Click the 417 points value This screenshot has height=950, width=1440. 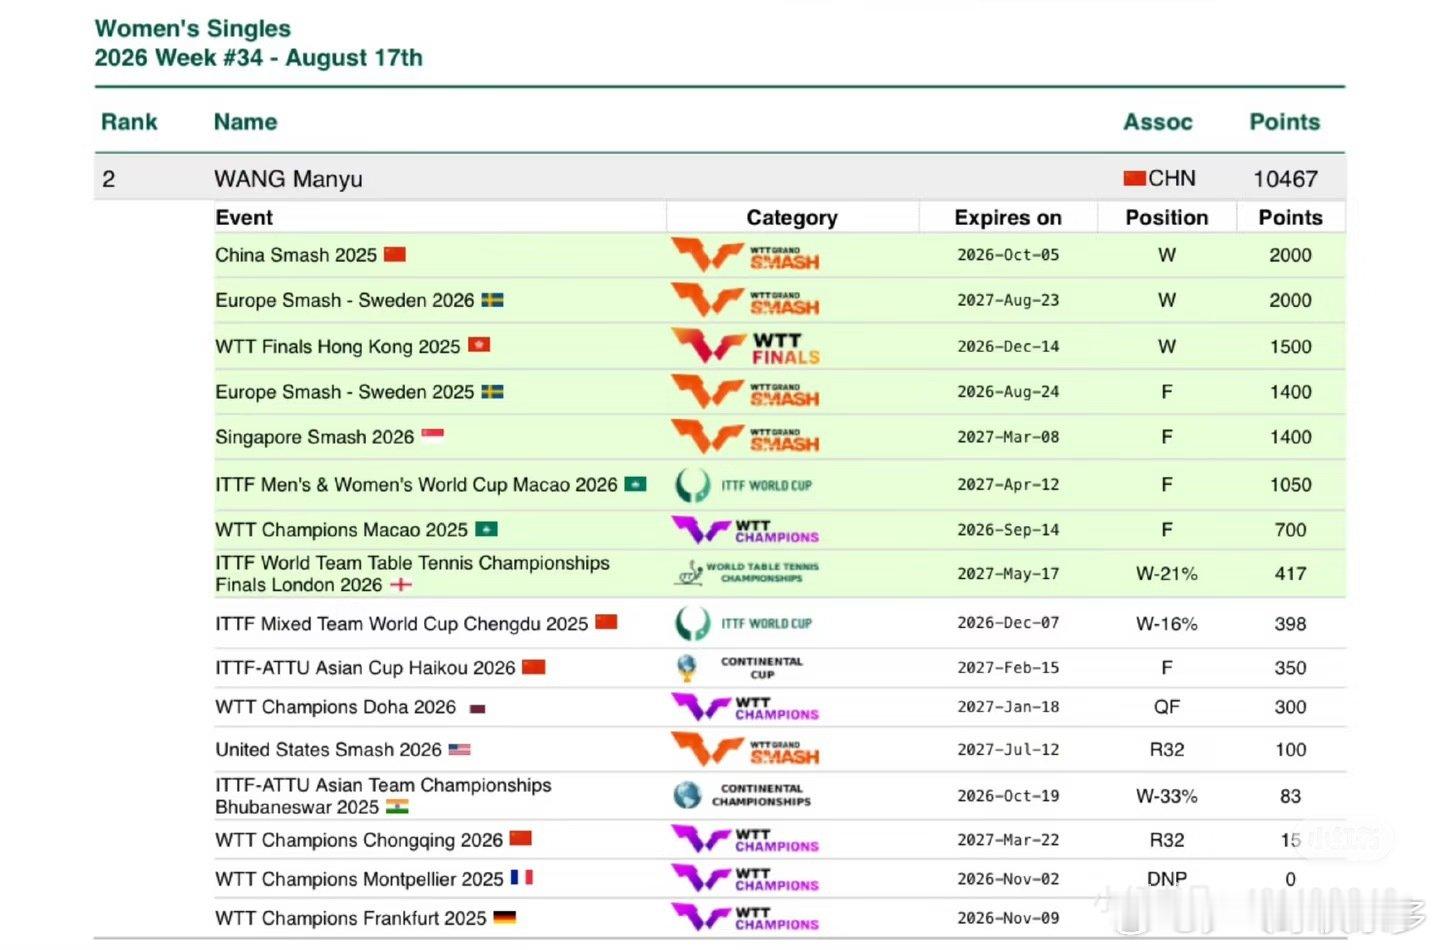(1291, 574)
